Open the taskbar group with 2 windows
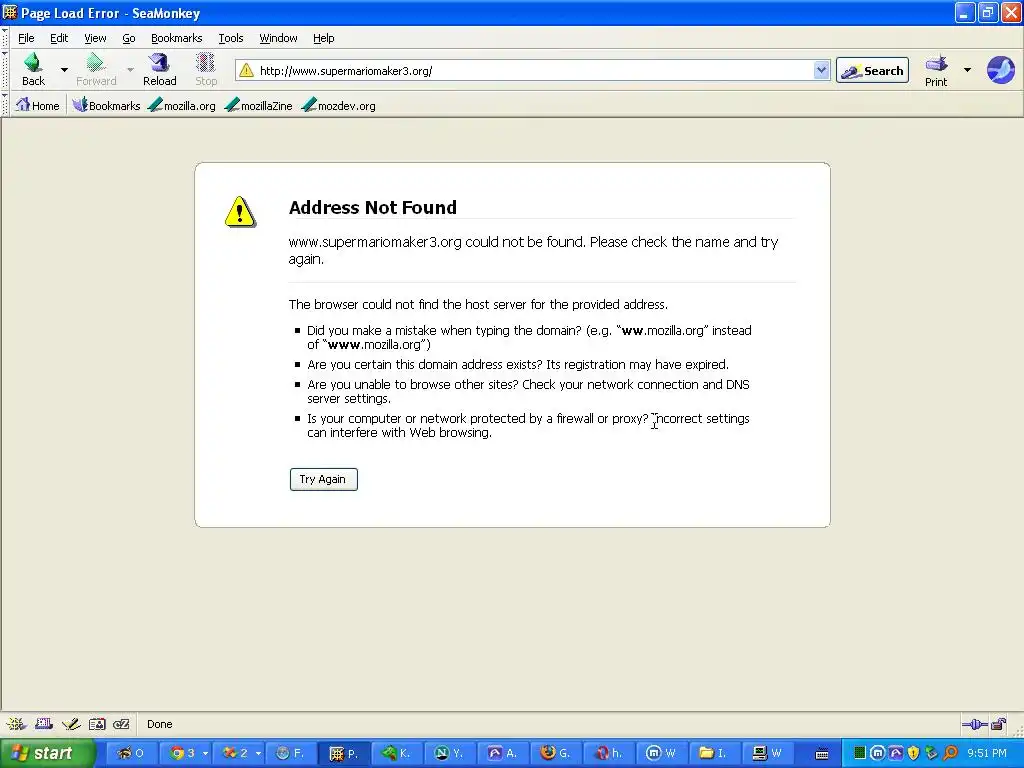Screen dimensions: 1024x768 tap(240, 753)
